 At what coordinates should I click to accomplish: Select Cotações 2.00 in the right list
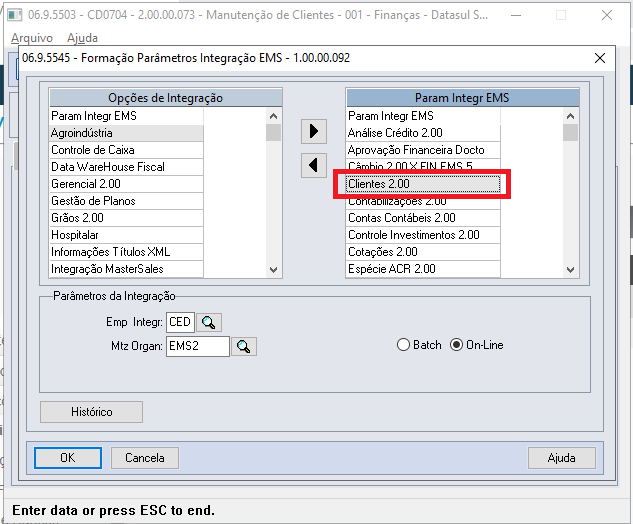pyautogui.click(x=423, y=252)
